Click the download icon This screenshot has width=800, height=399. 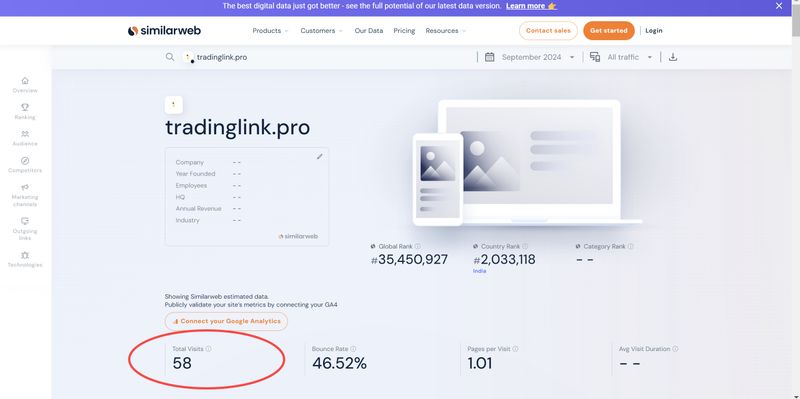[x=673, y=57]
